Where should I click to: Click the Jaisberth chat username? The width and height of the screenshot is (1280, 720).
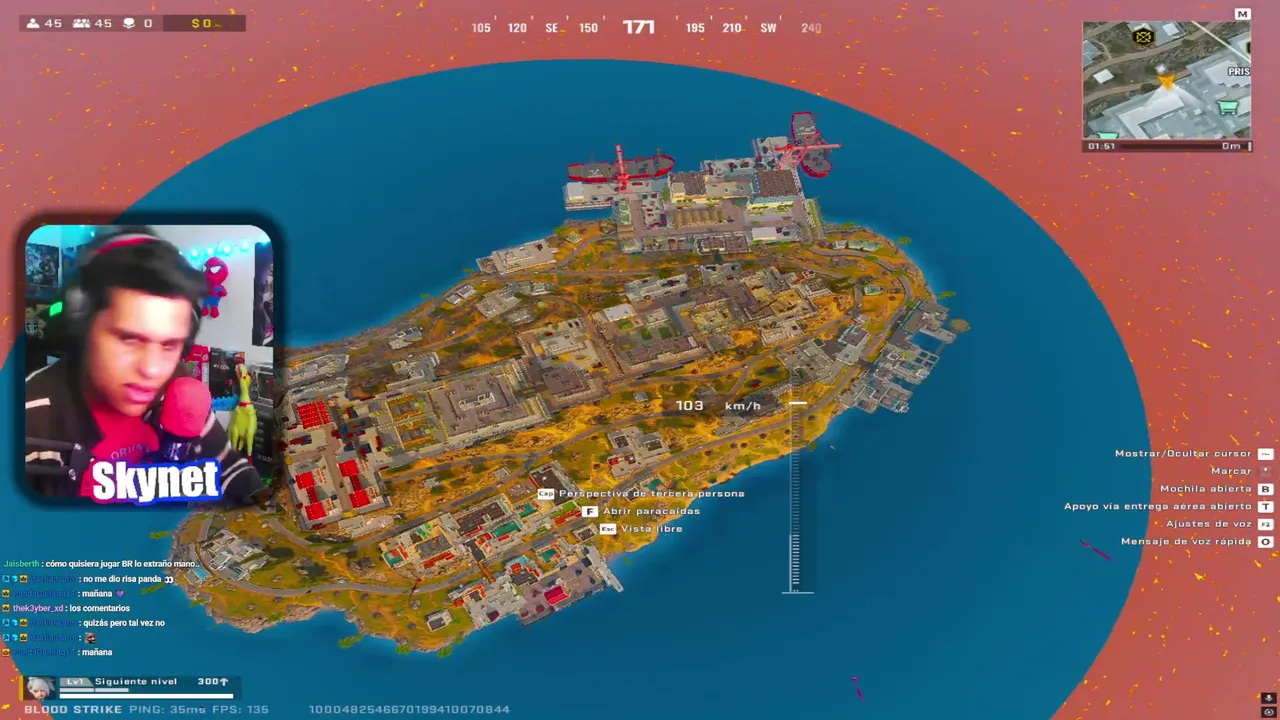tap(20, 564)
